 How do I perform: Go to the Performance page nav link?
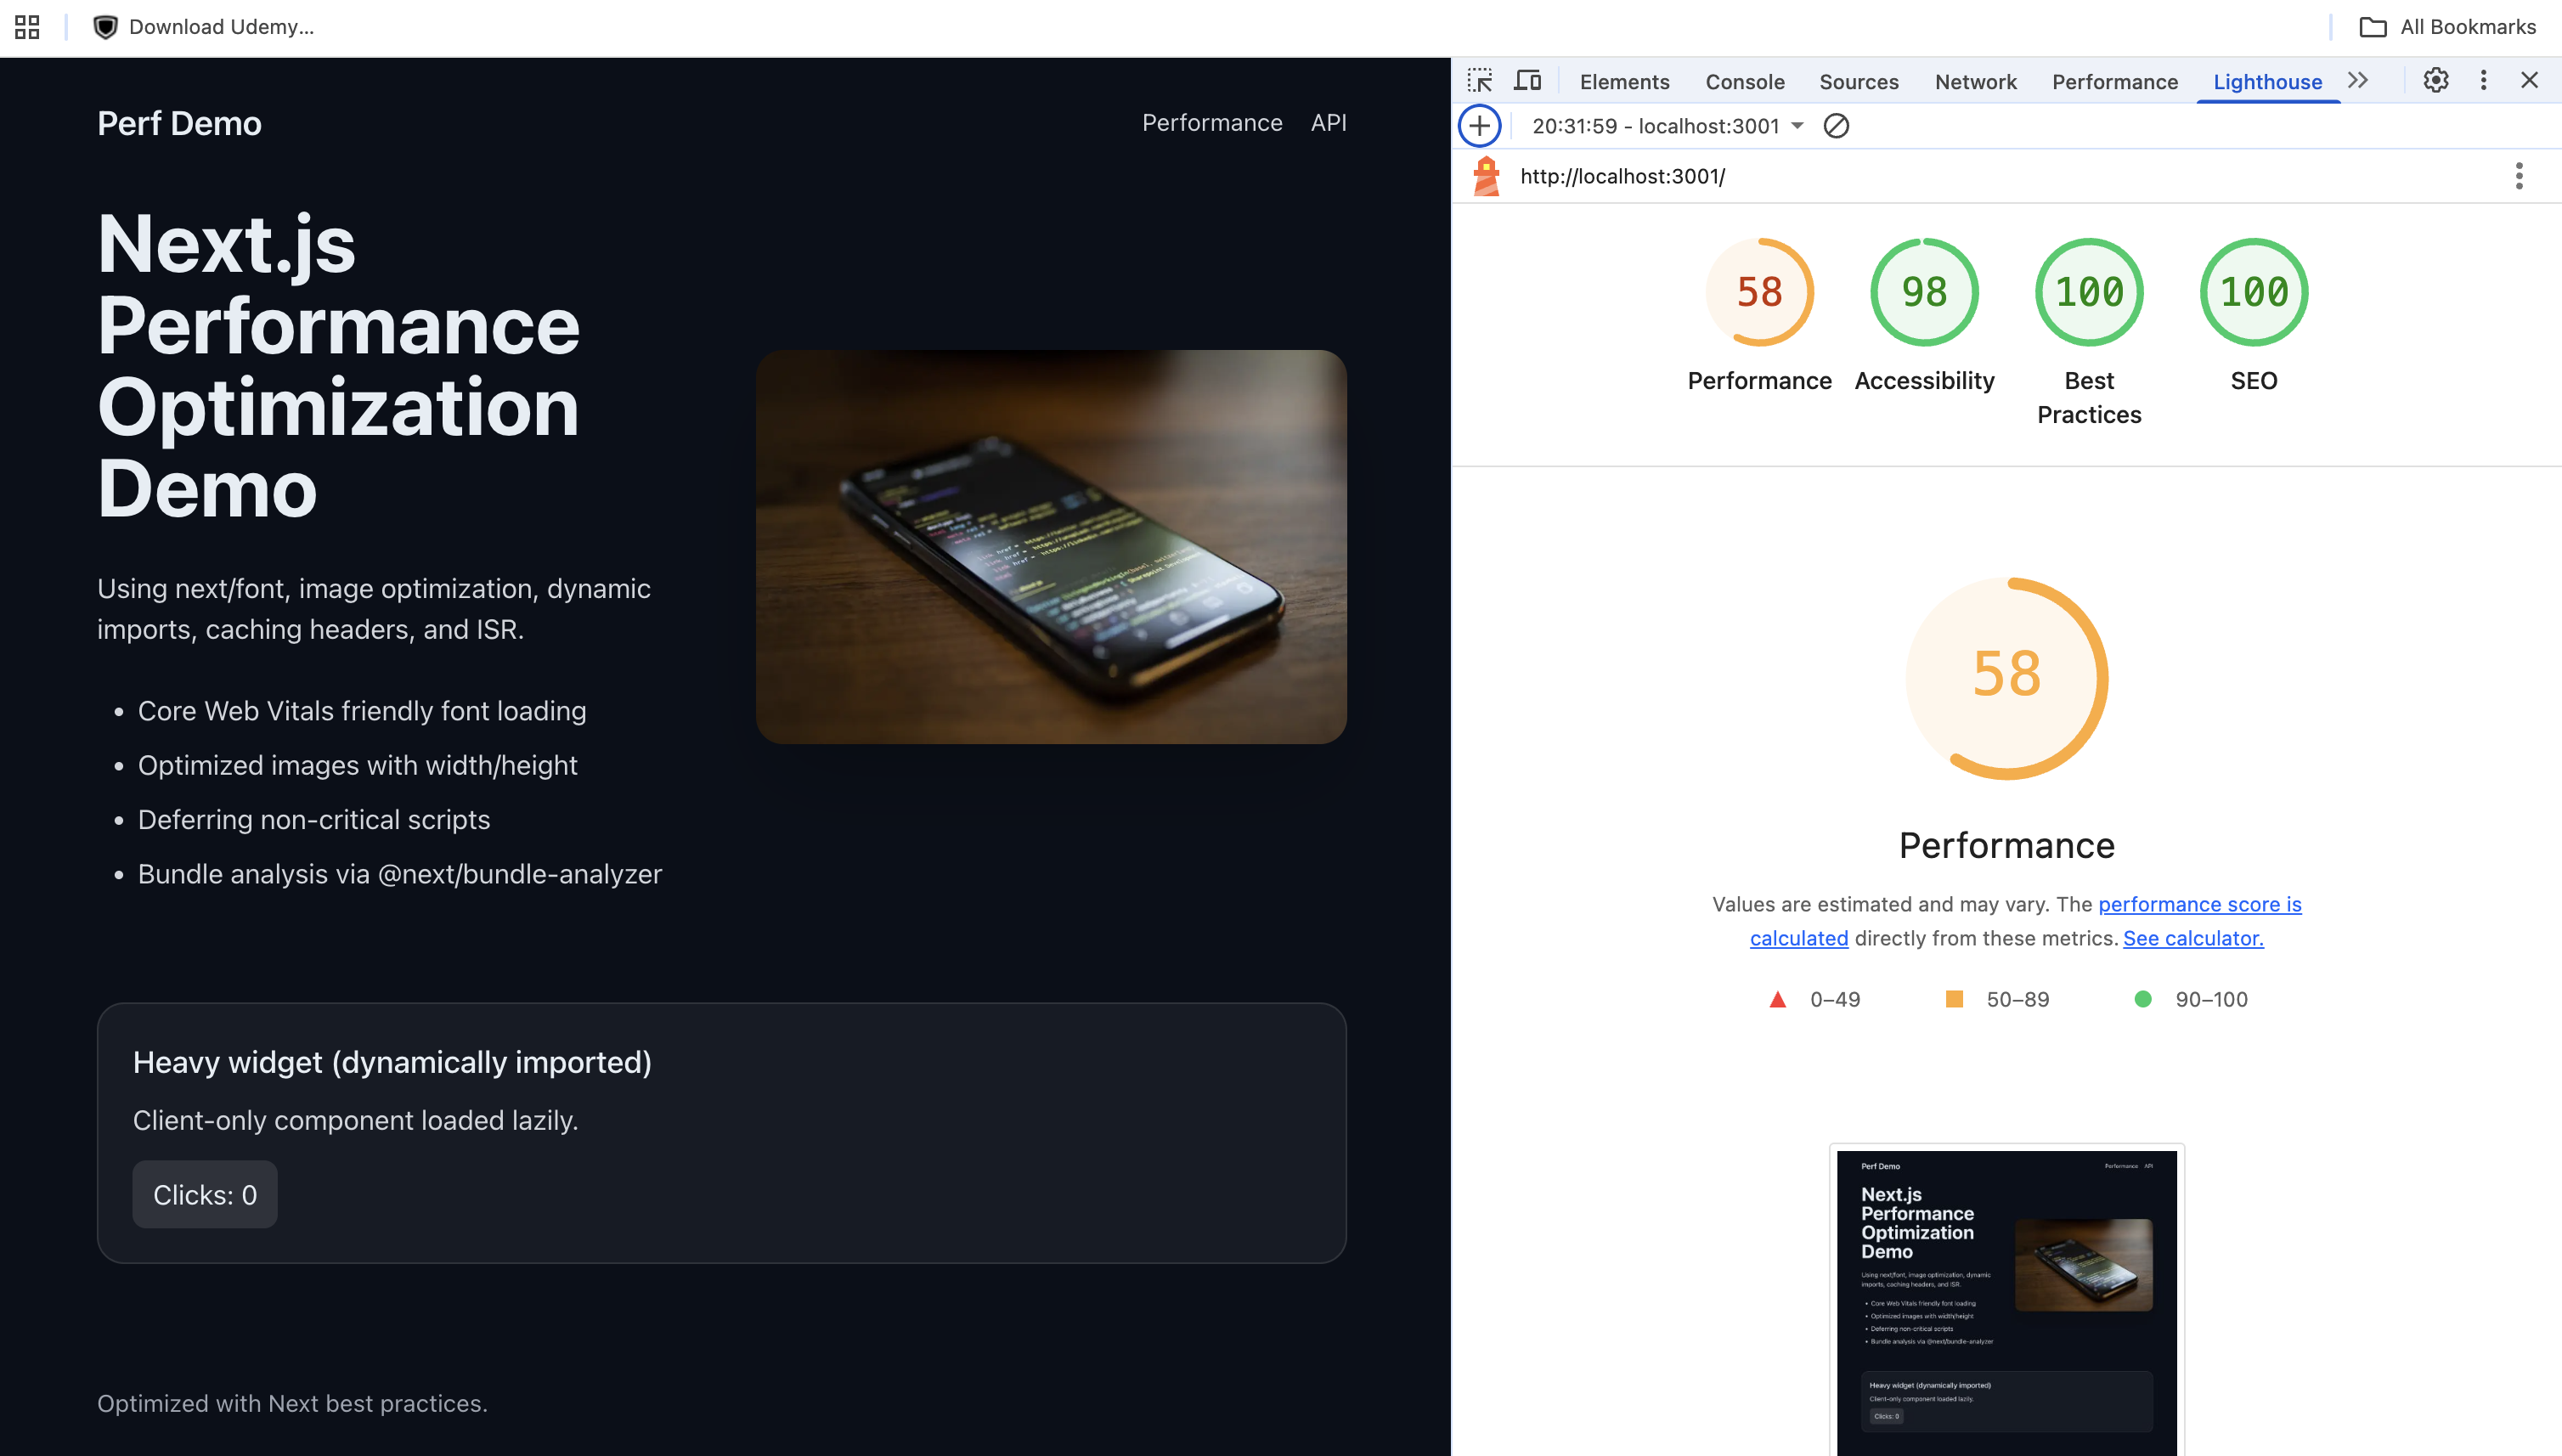1212,122
